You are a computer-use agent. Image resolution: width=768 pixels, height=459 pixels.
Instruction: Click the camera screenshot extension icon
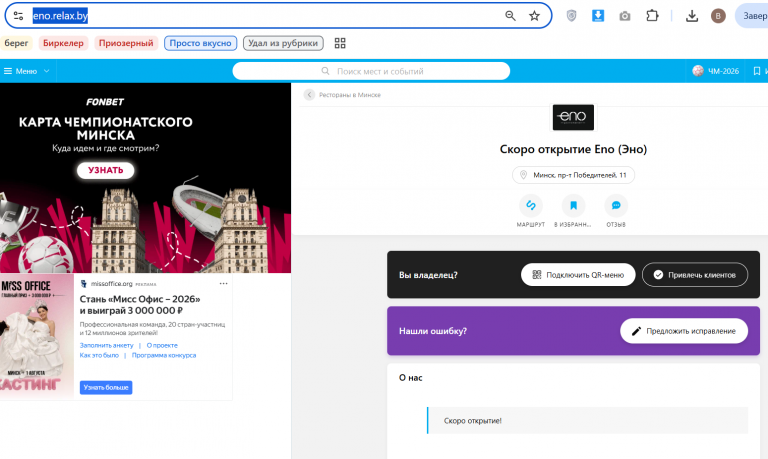point(624,16)
